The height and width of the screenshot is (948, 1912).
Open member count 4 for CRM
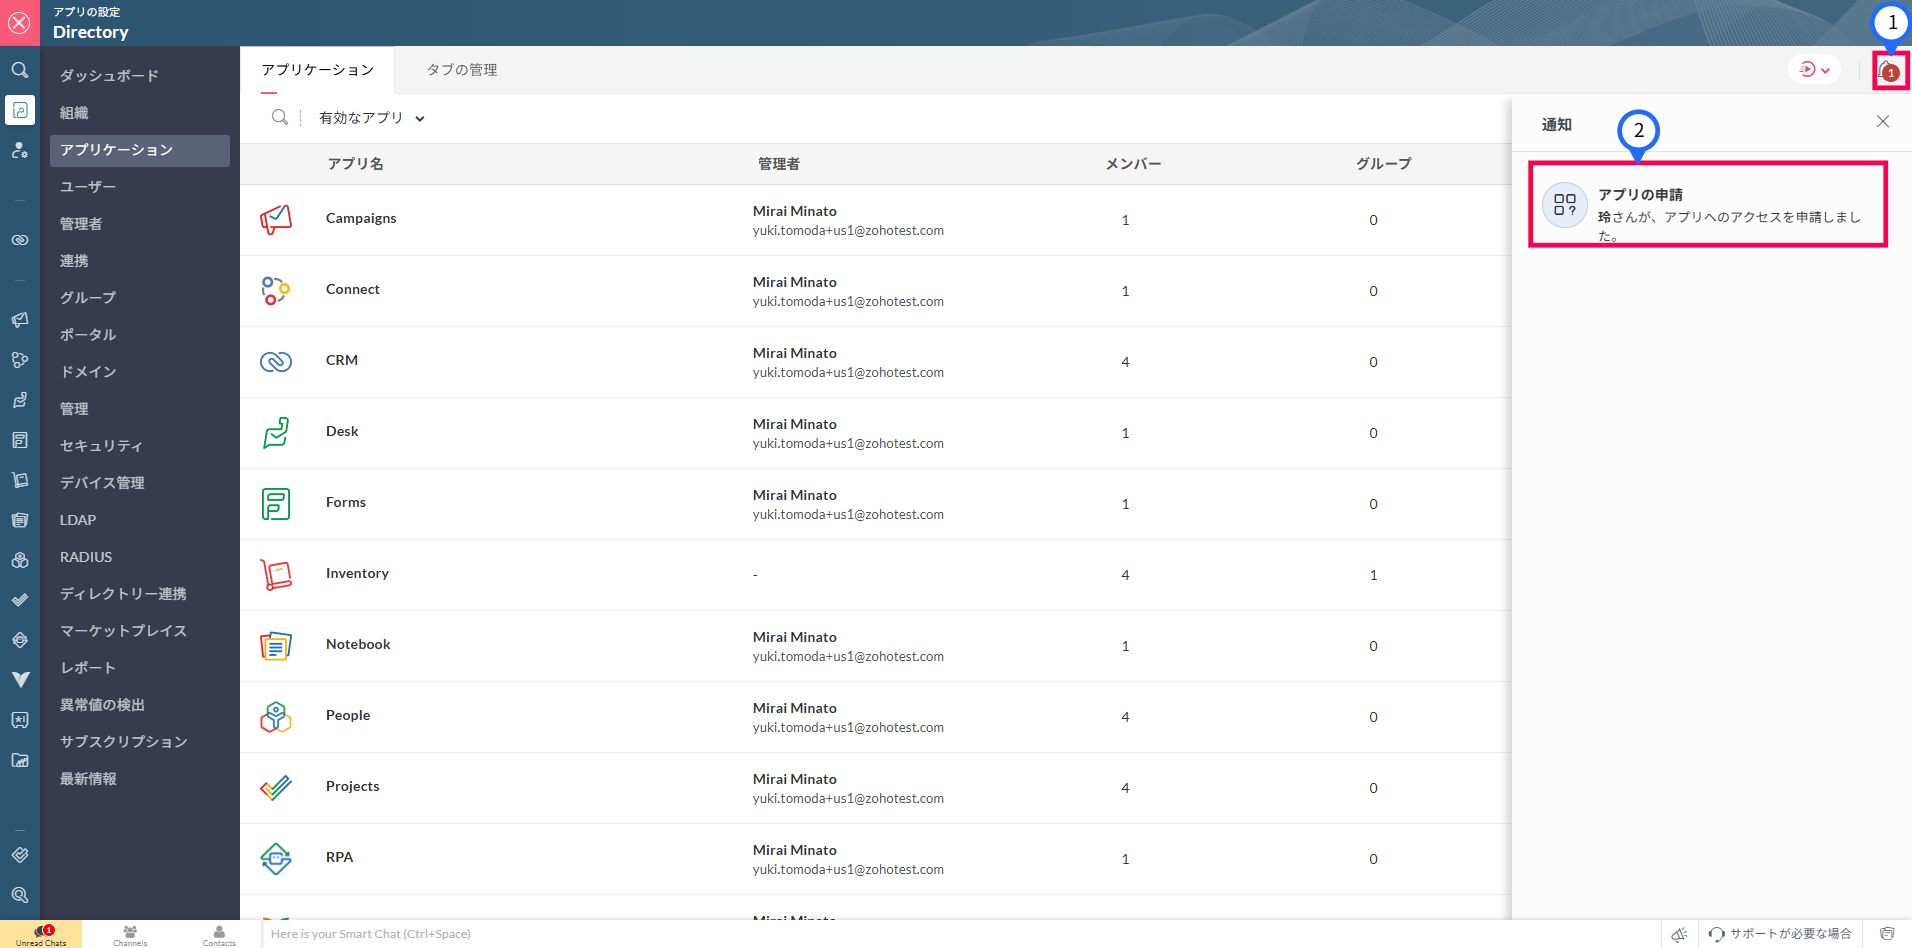coord(1125,362)
